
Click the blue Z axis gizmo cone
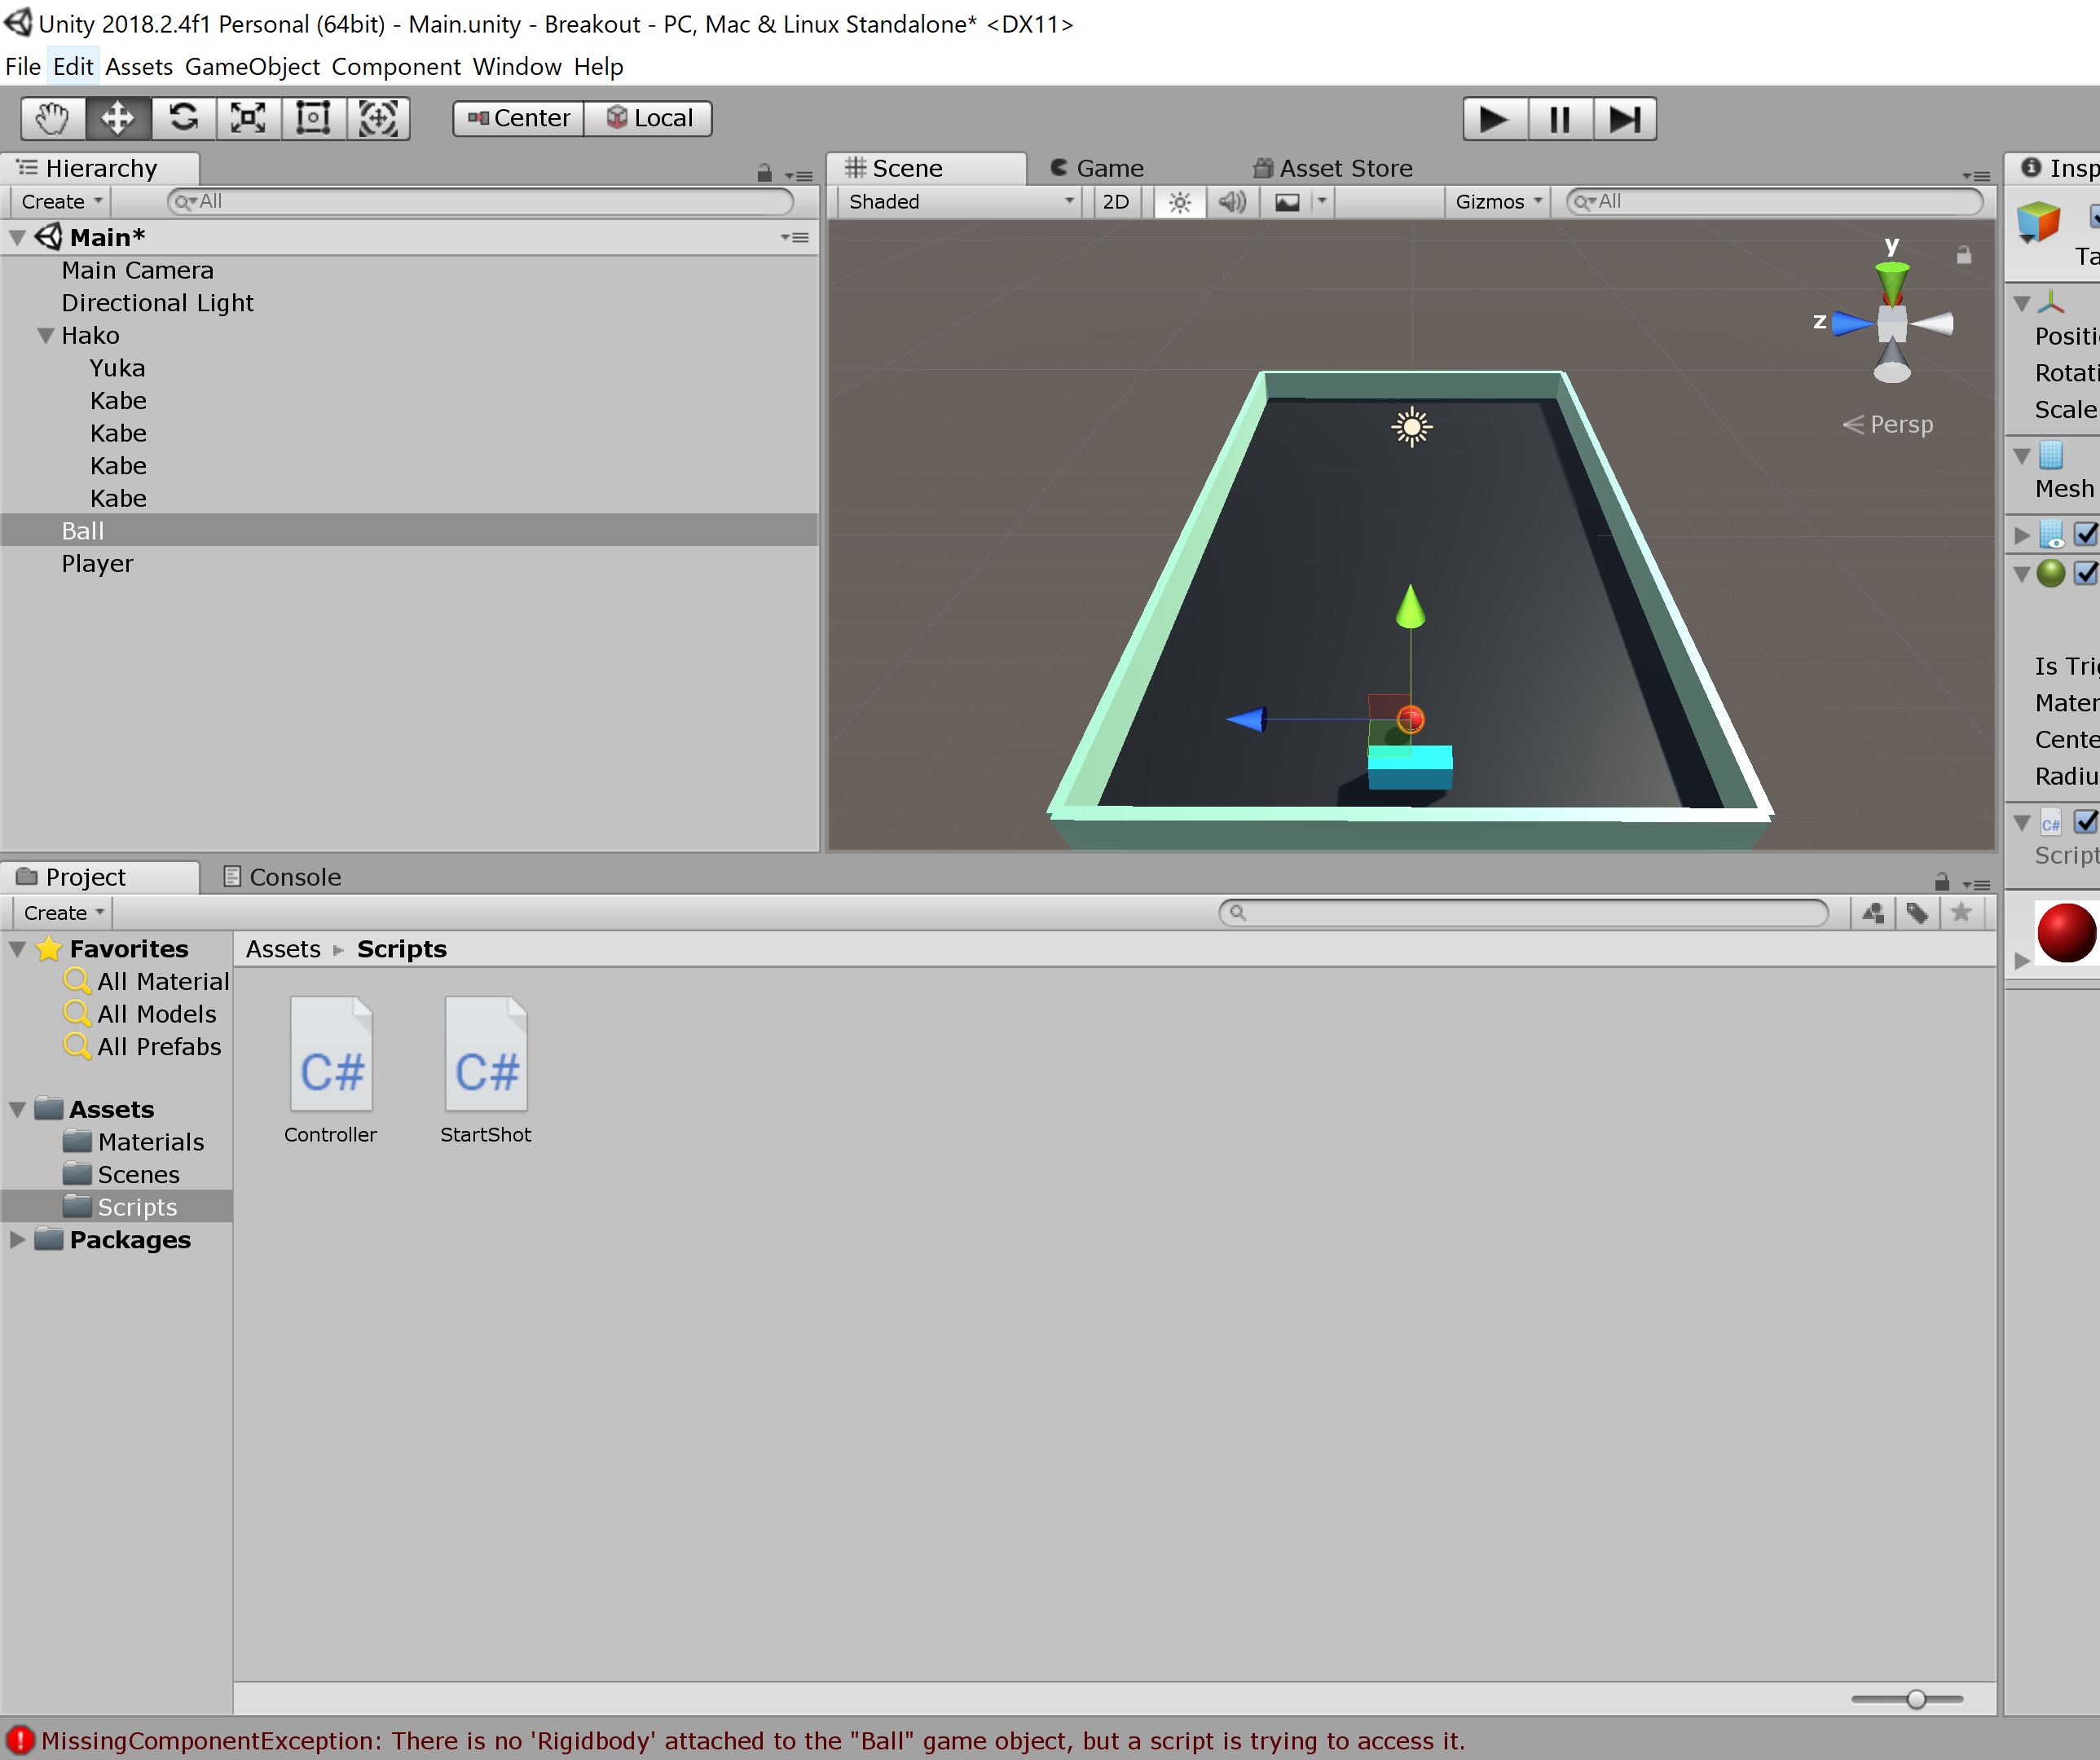pyautogui.click(x=1853, y=324)
